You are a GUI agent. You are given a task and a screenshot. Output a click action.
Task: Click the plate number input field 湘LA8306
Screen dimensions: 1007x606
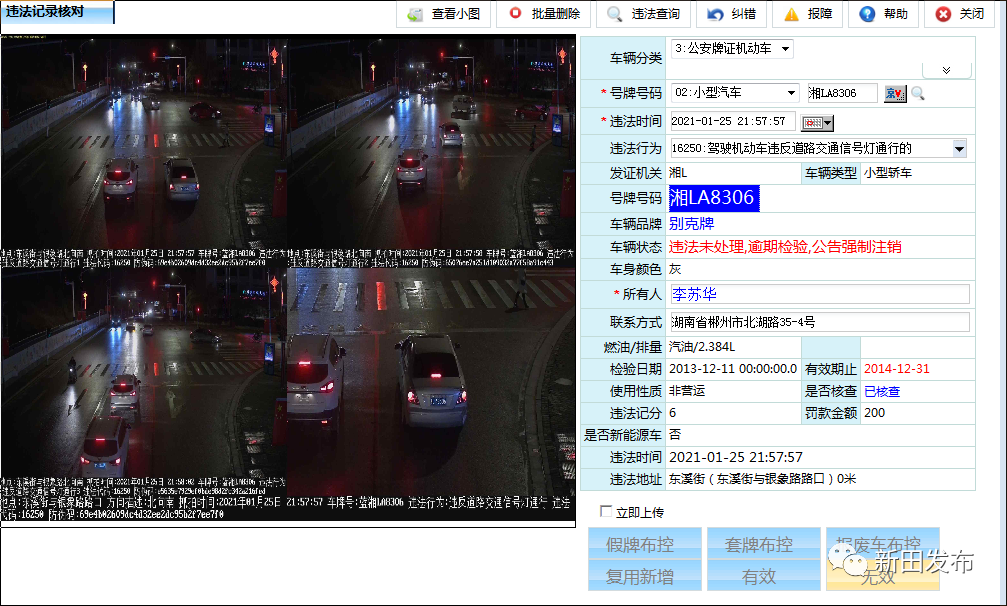click(x=842, y=94)
